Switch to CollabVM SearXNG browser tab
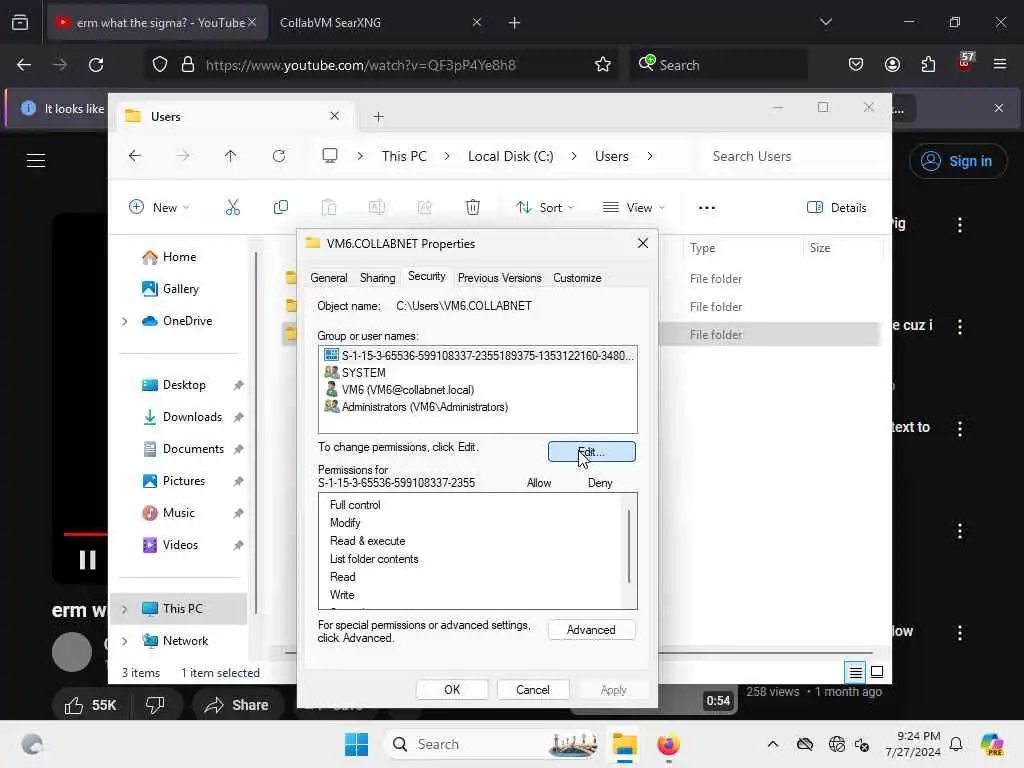 click(x=380, y=23)
